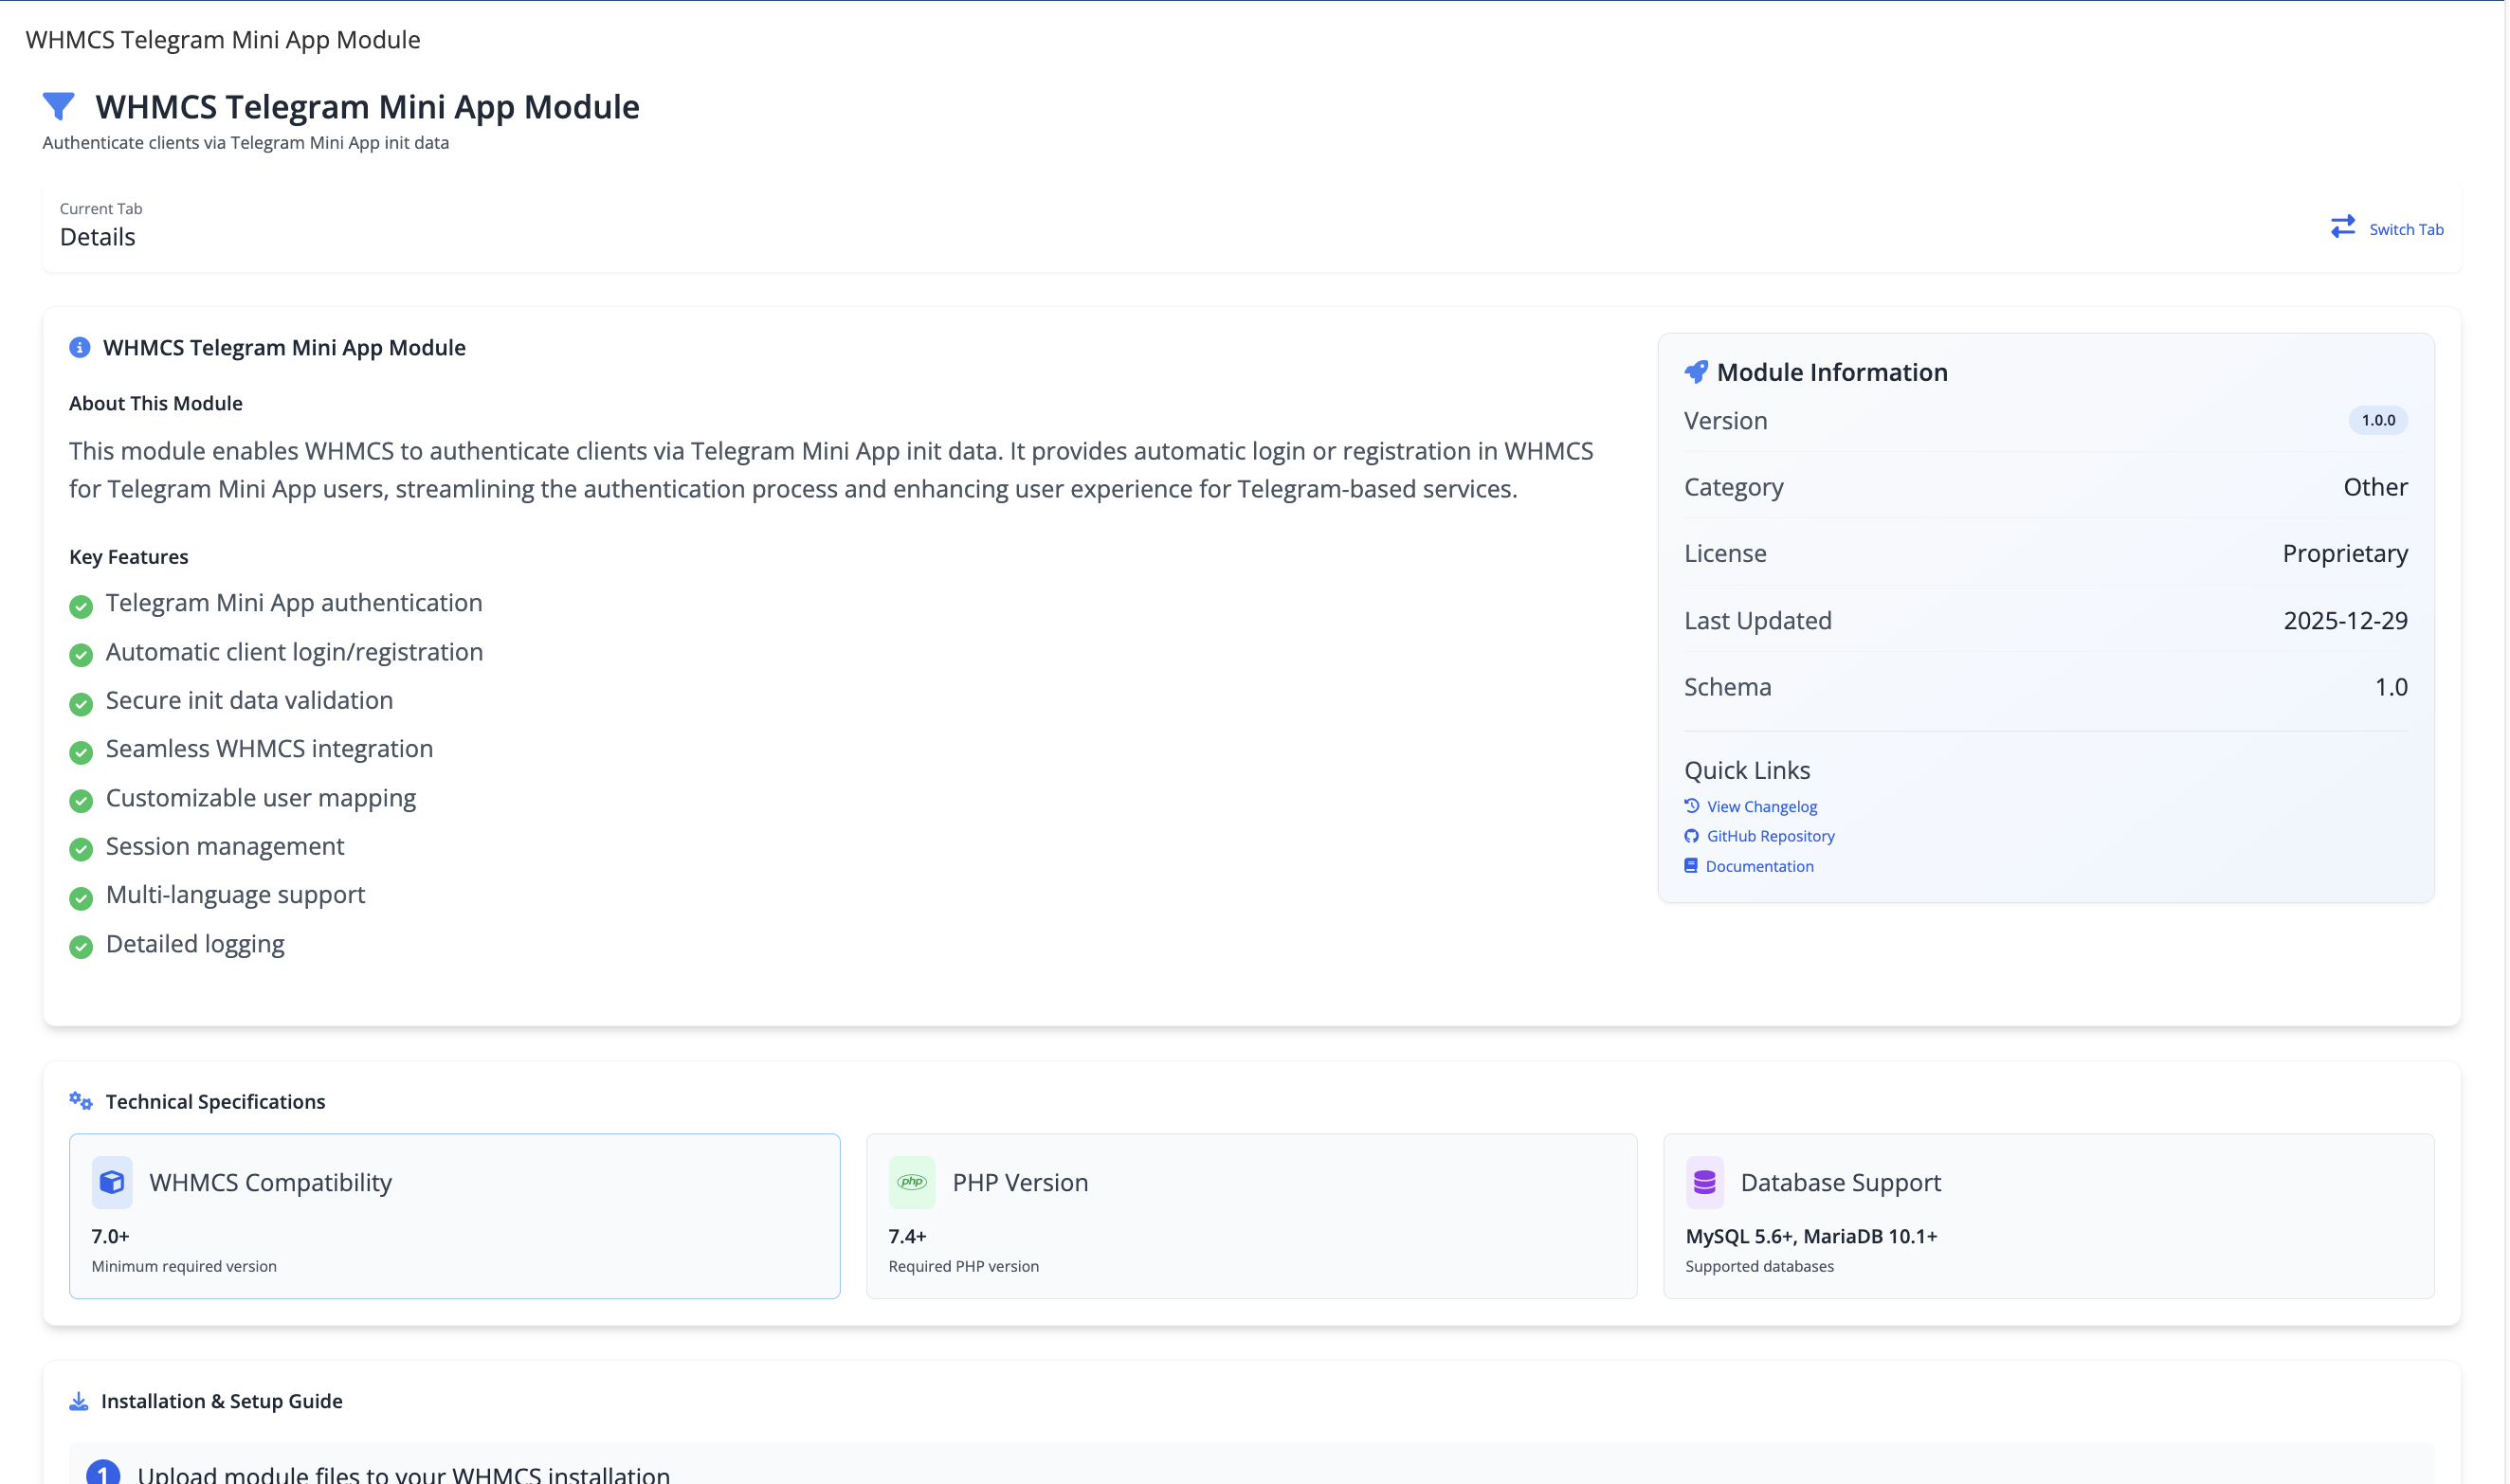
Task: Click the step 1 badge in setup guide
Action: point(103,1473)
